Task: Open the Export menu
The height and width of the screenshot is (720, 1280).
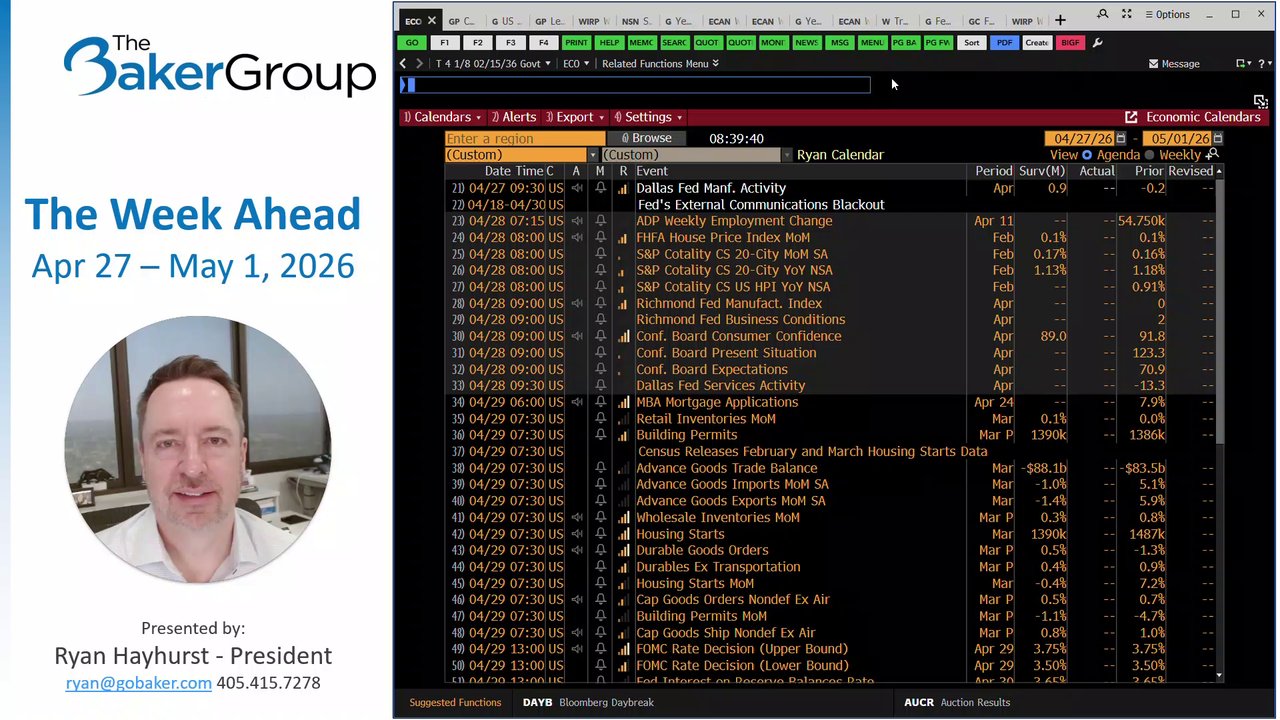Action: [573, 117]
